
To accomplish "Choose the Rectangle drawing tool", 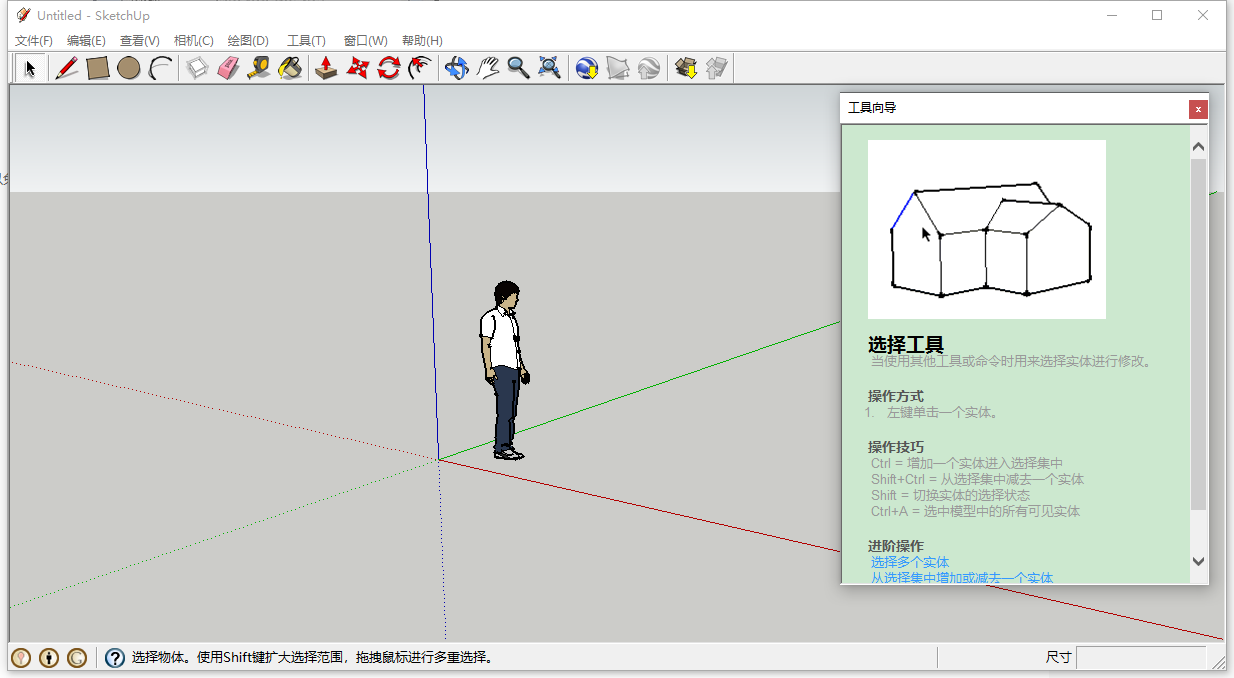I will [x=98, y=68].
